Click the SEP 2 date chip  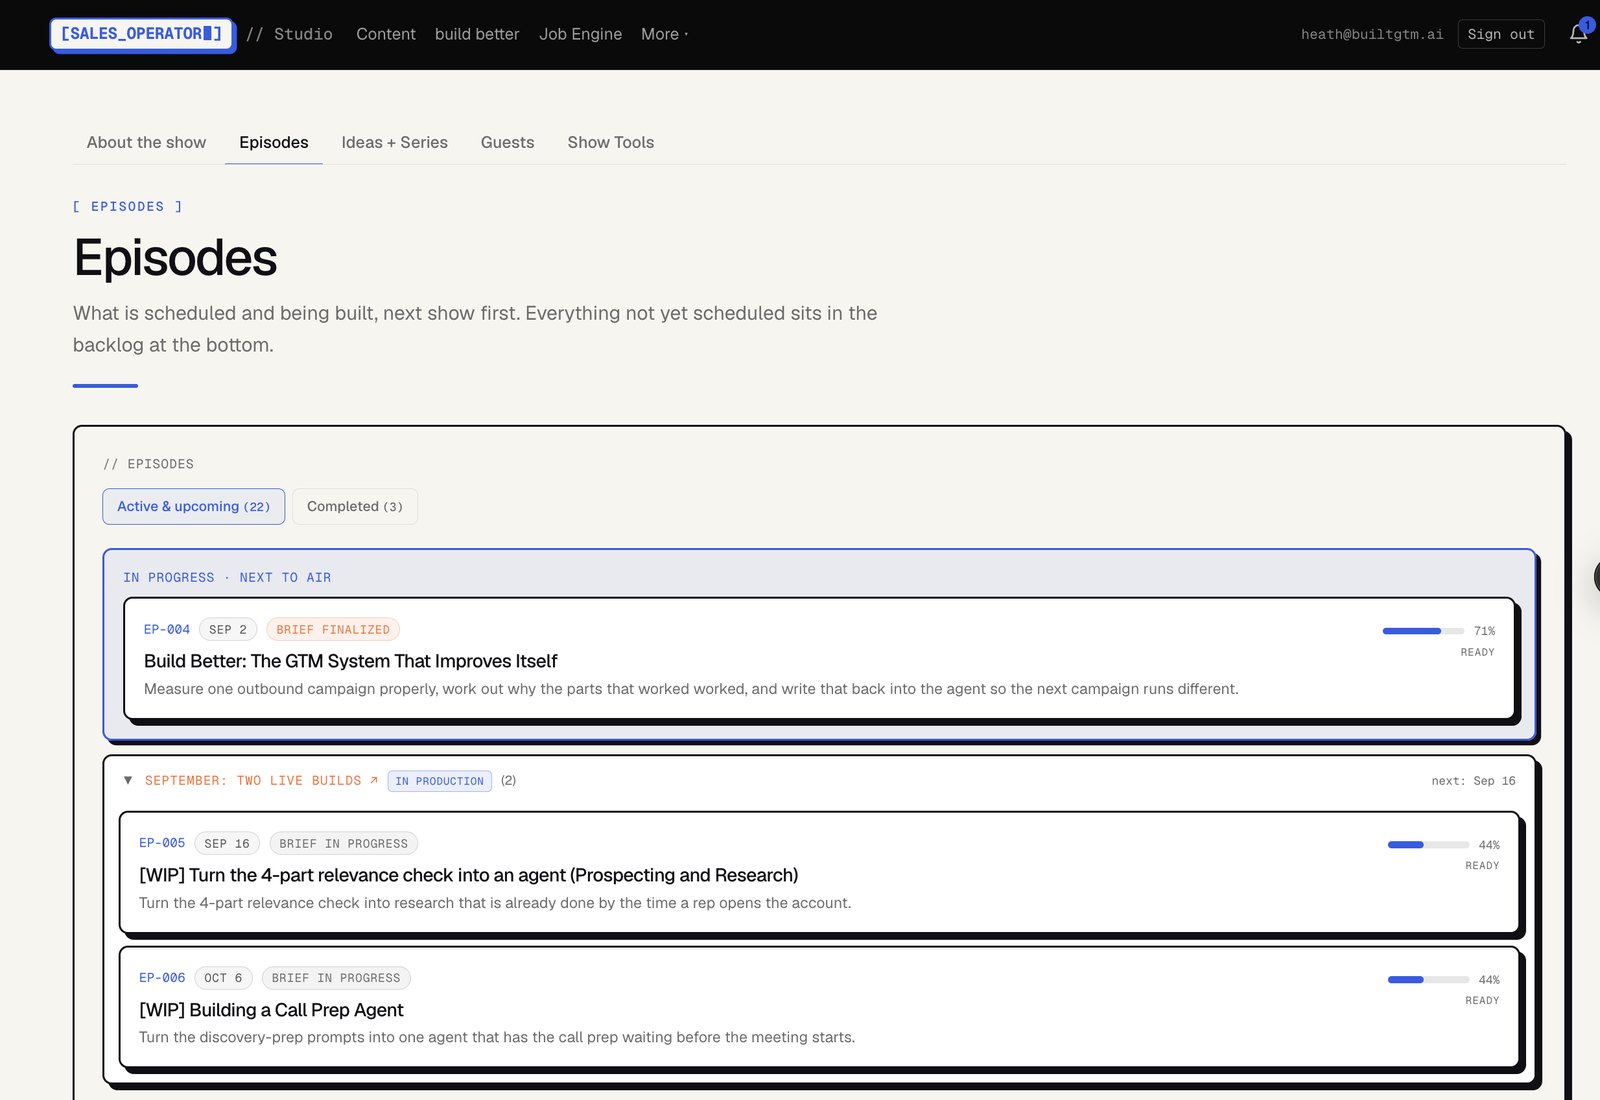(228, 629)
